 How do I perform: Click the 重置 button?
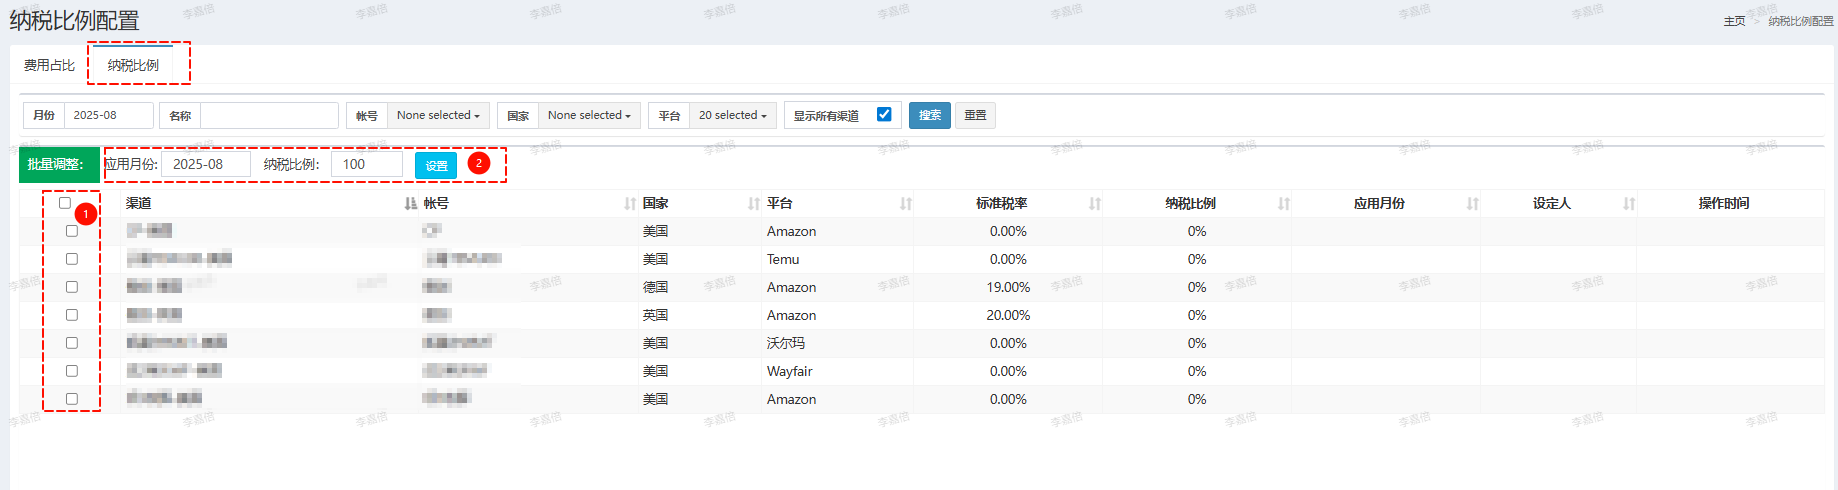(x=975, y=115)
